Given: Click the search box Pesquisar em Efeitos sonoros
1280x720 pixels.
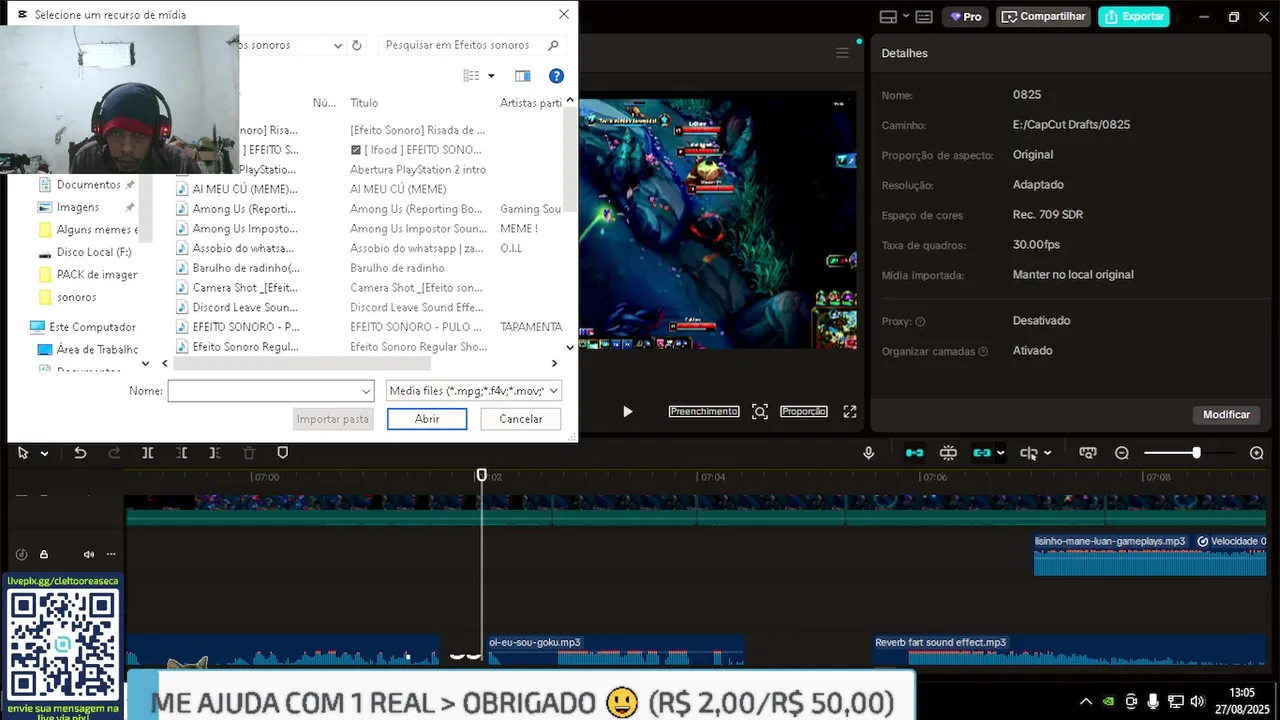Looking at the screenshot, I should click(472, 45).
